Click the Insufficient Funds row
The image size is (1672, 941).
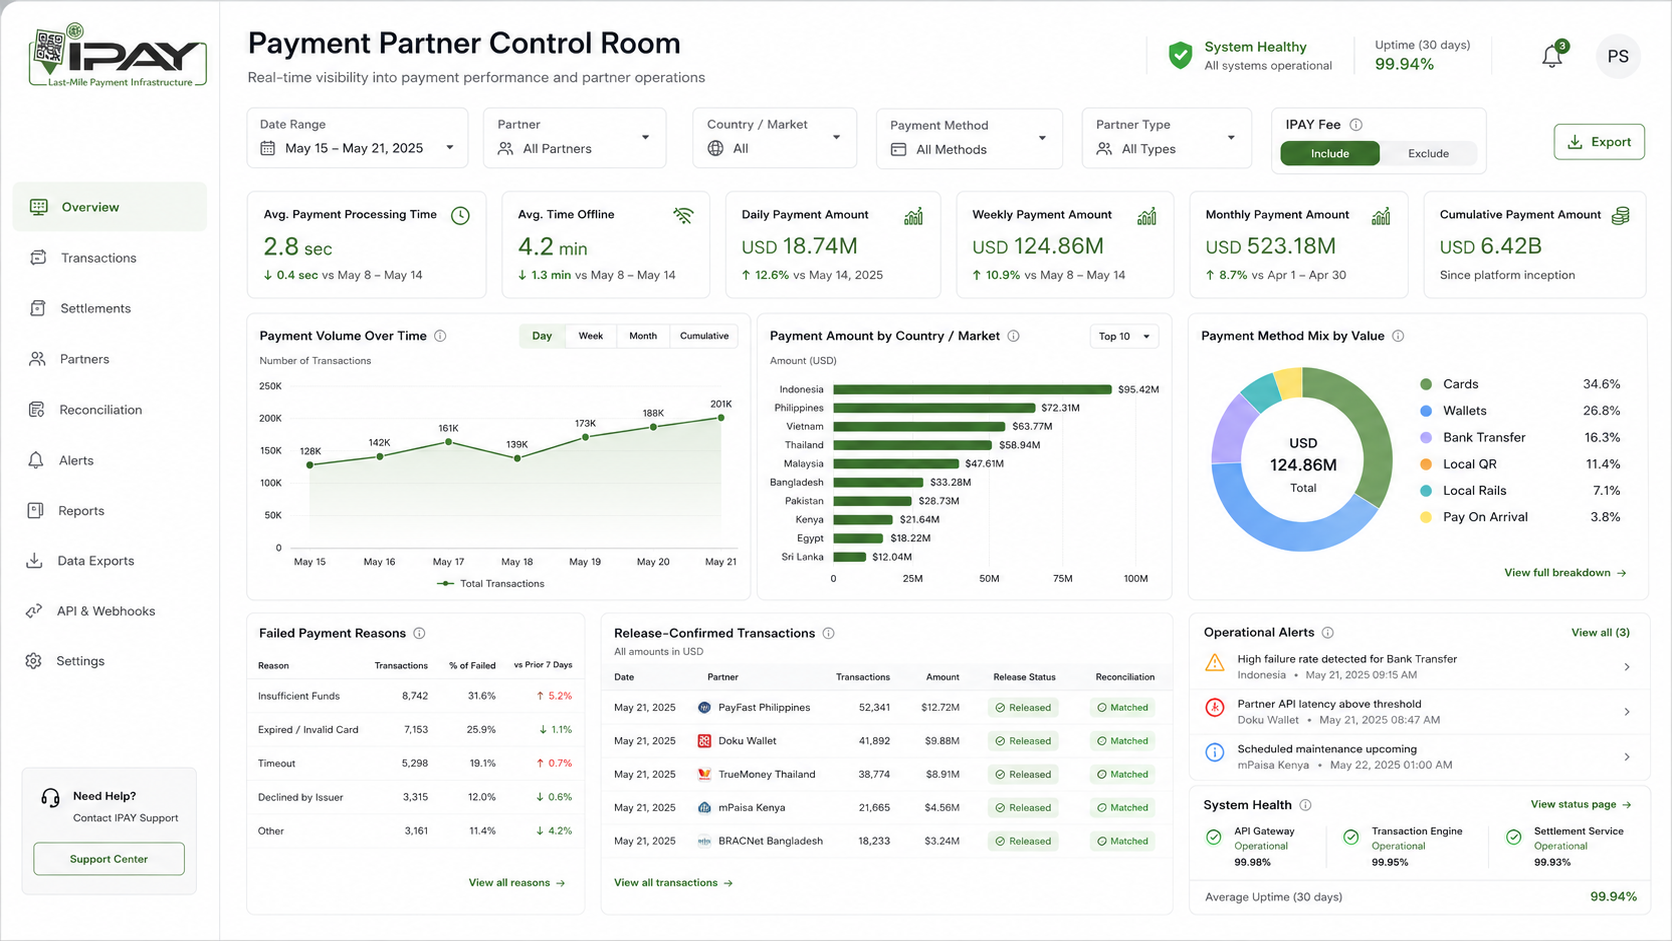(x=415, y=696)
